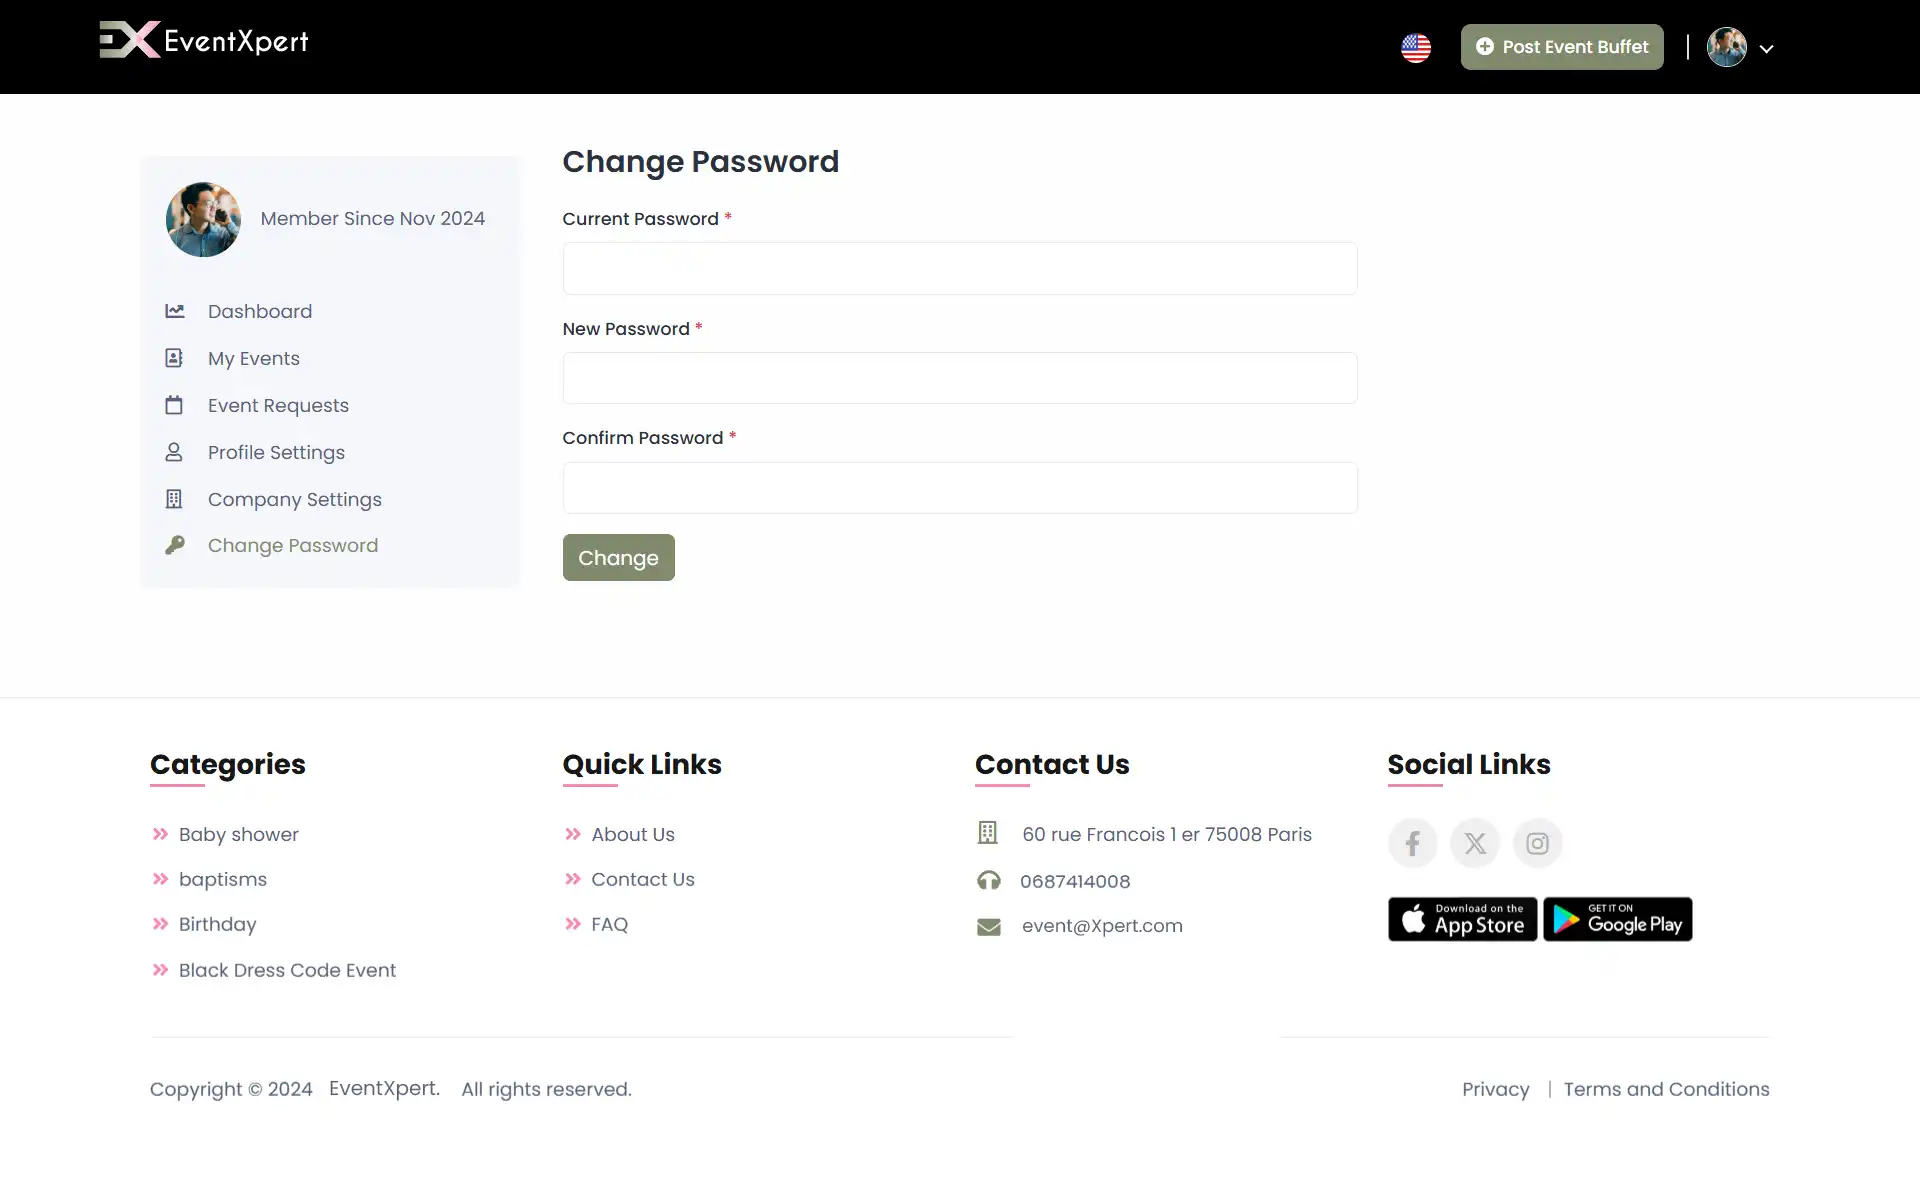Viewport: 1920px width, 1191px height.
Task: Click the X (Twitter) social icon
Action: [1475, 842]
